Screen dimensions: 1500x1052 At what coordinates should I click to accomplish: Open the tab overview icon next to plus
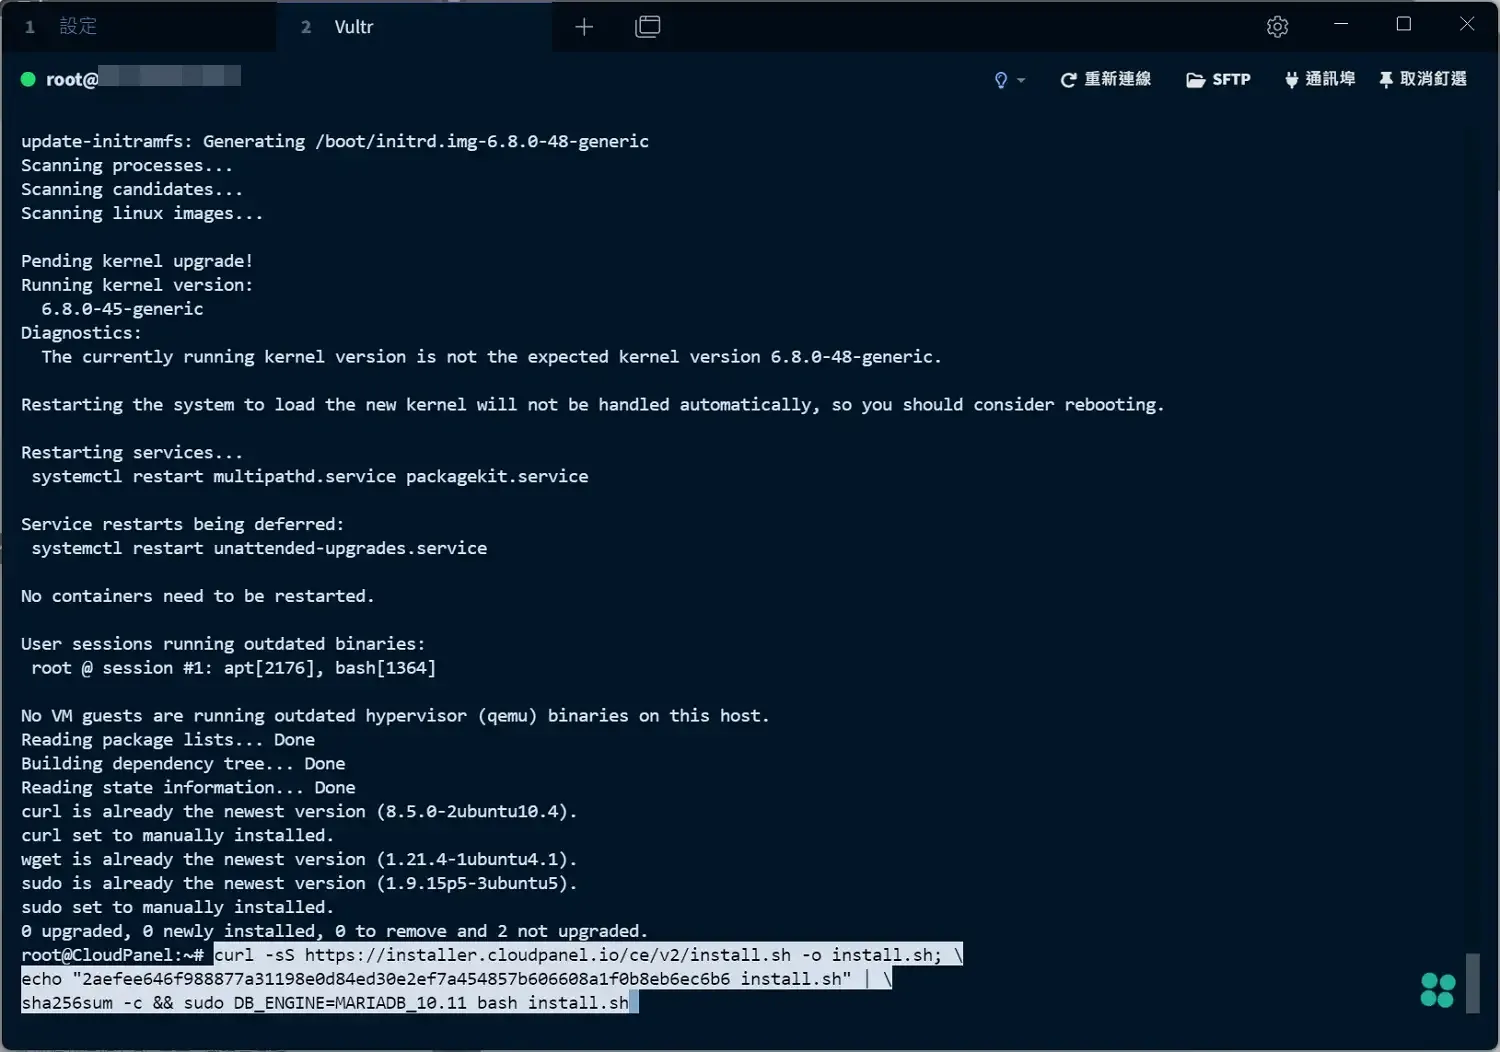click(647, 27)
